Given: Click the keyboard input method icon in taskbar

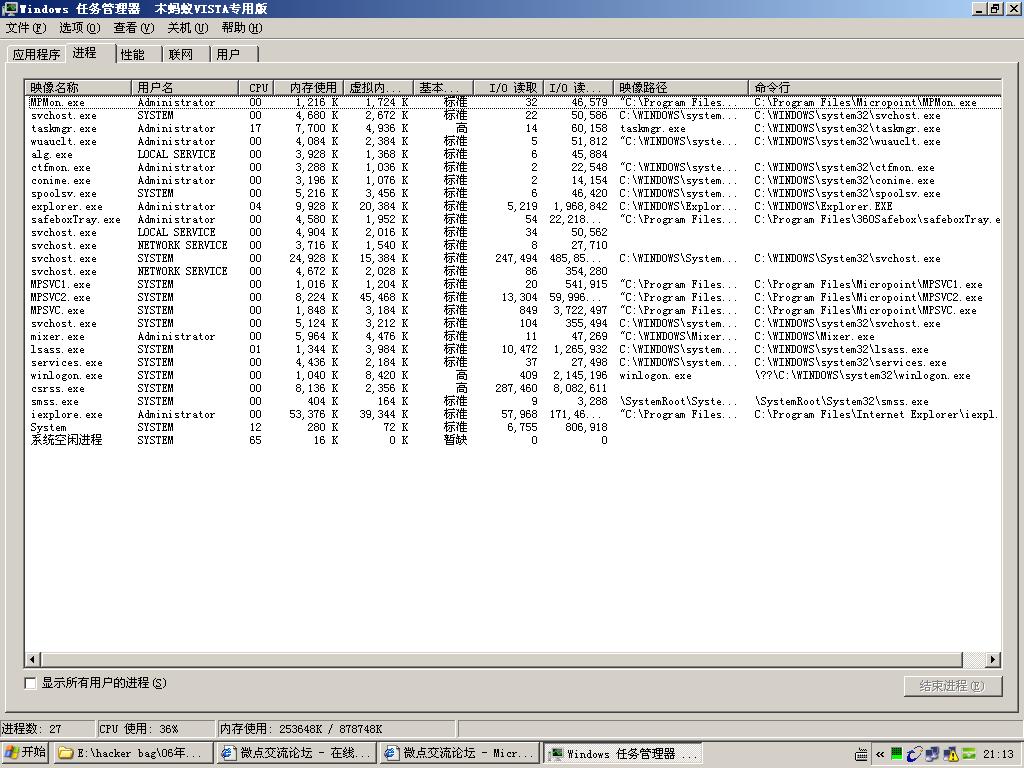Looking at the screenshot, I should (x=861, y=754).
